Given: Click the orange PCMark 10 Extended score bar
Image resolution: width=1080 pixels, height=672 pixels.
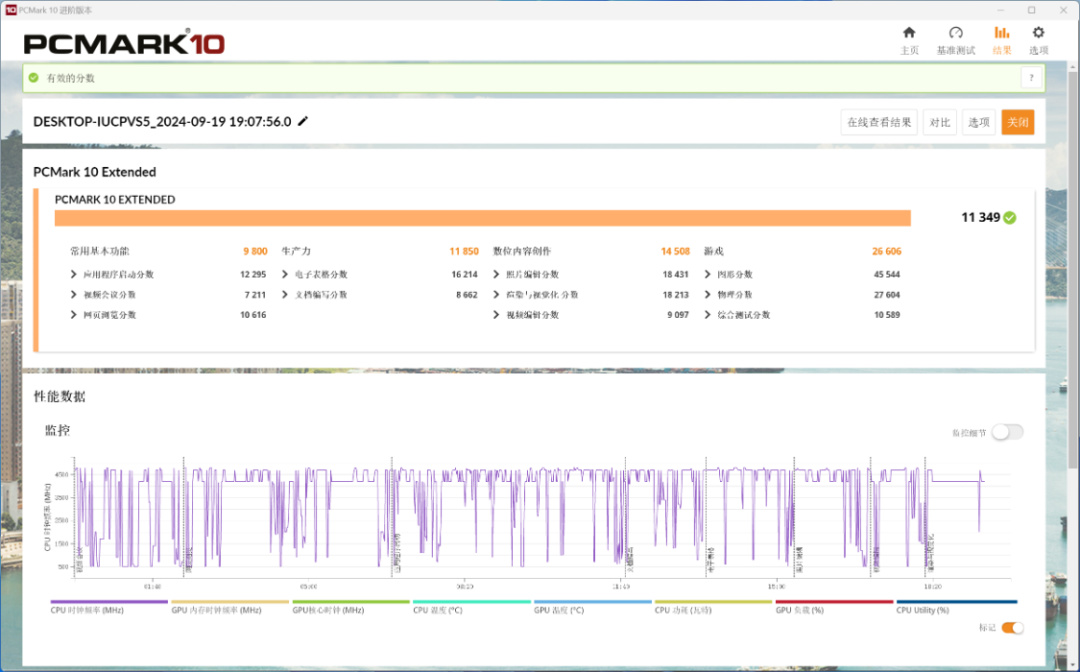Looking at the screenshot, I should coord(483,218).
